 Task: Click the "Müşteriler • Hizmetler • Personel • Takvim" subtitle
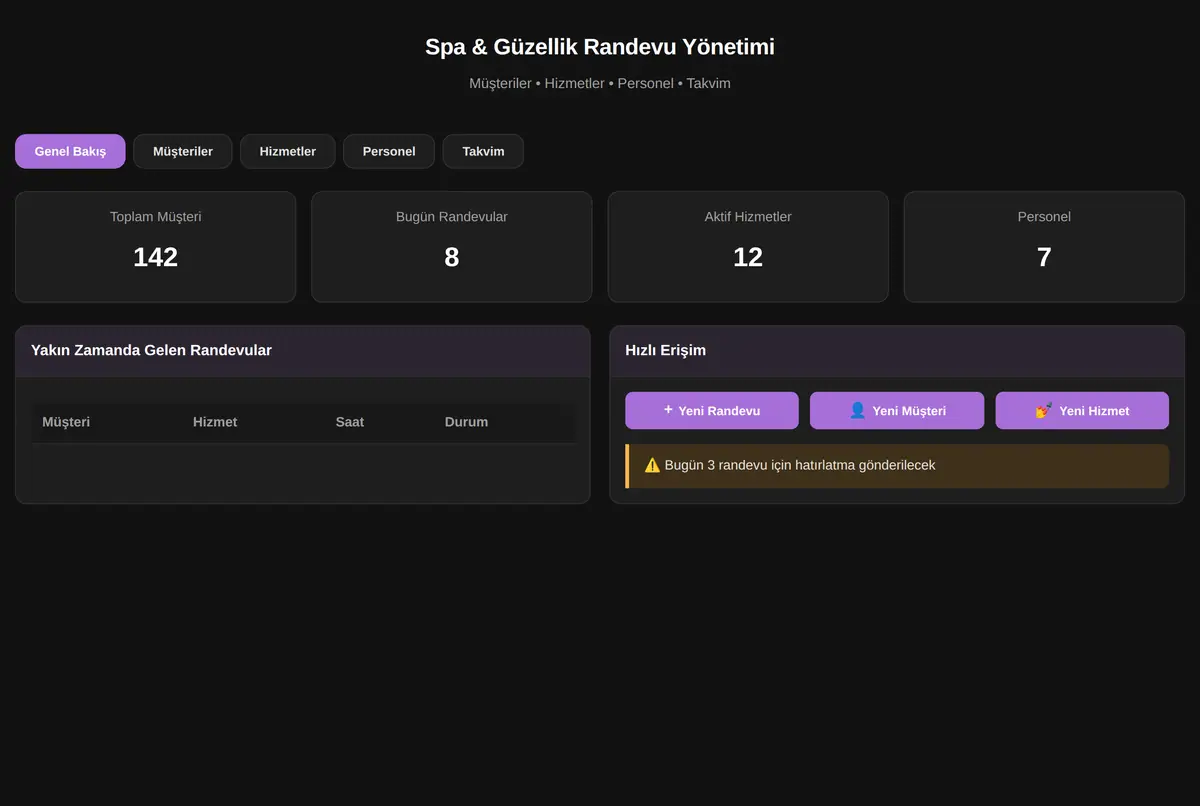point(600,83)
